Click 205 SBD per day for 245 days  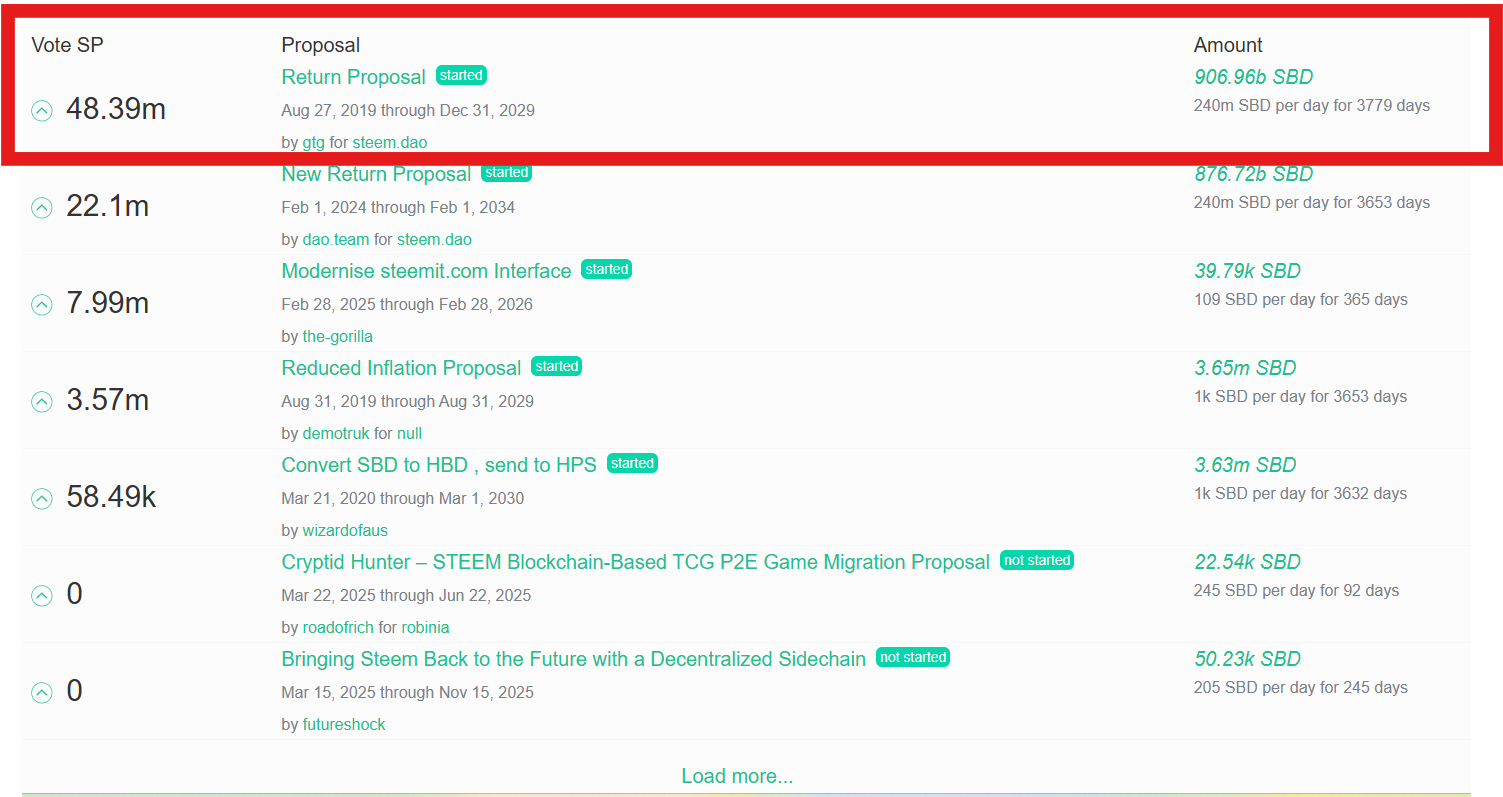[x=1301, y=687]
